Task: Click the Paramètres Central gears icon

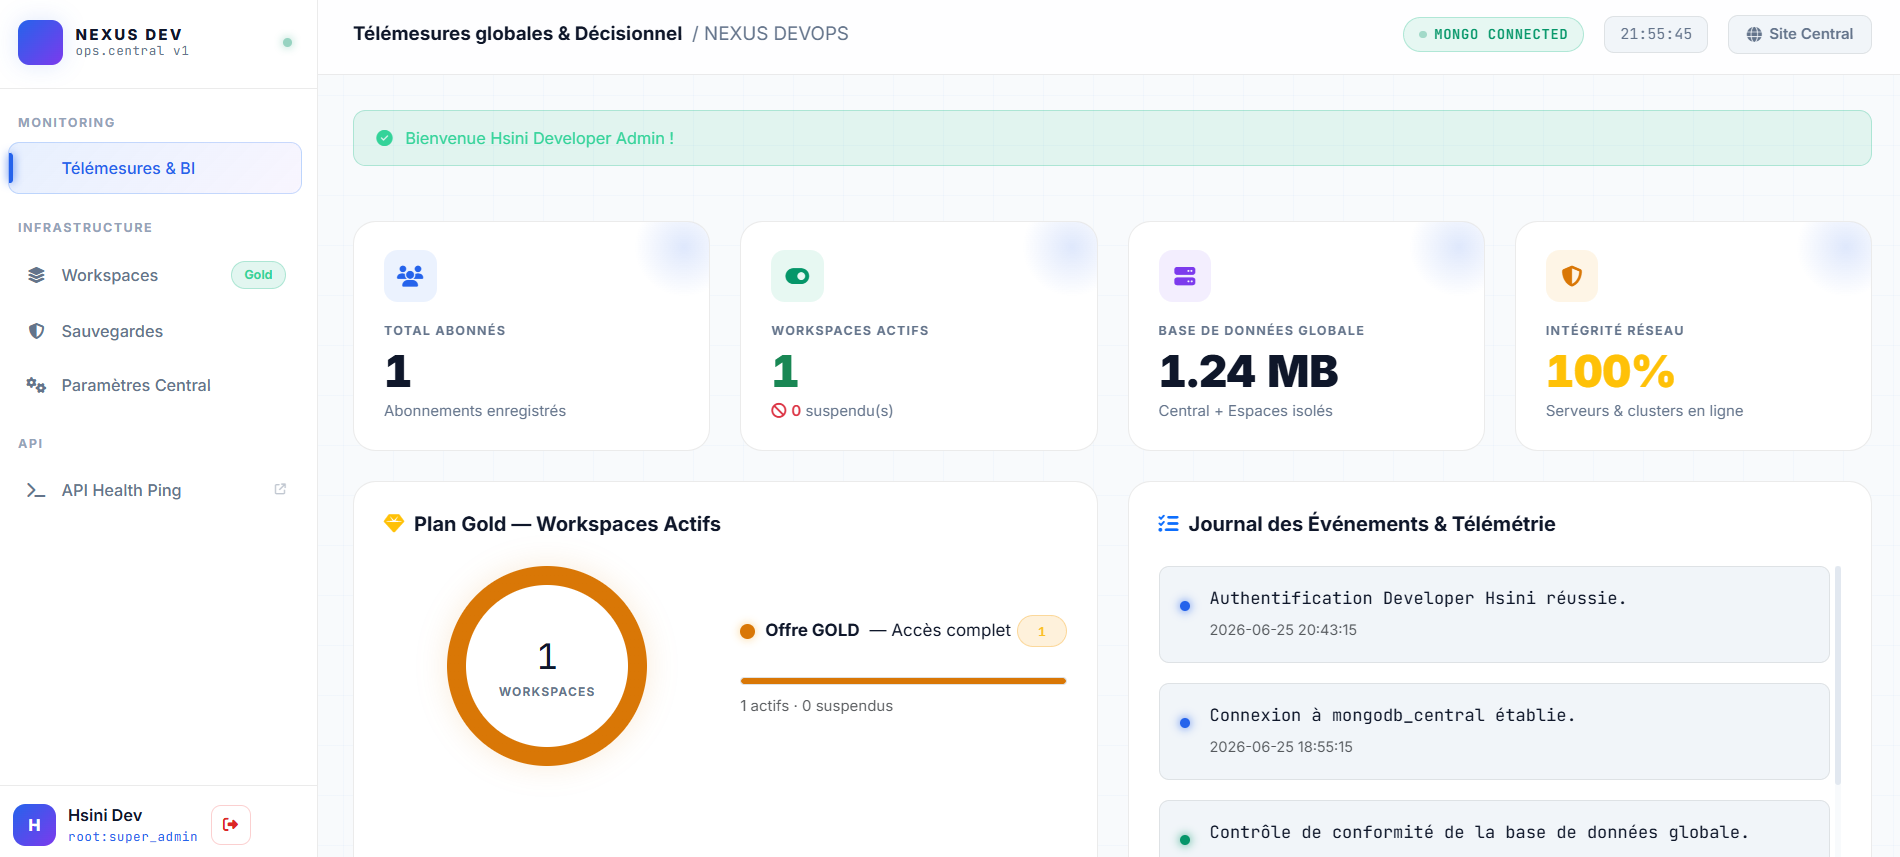Action: click(x=36, y=385)
